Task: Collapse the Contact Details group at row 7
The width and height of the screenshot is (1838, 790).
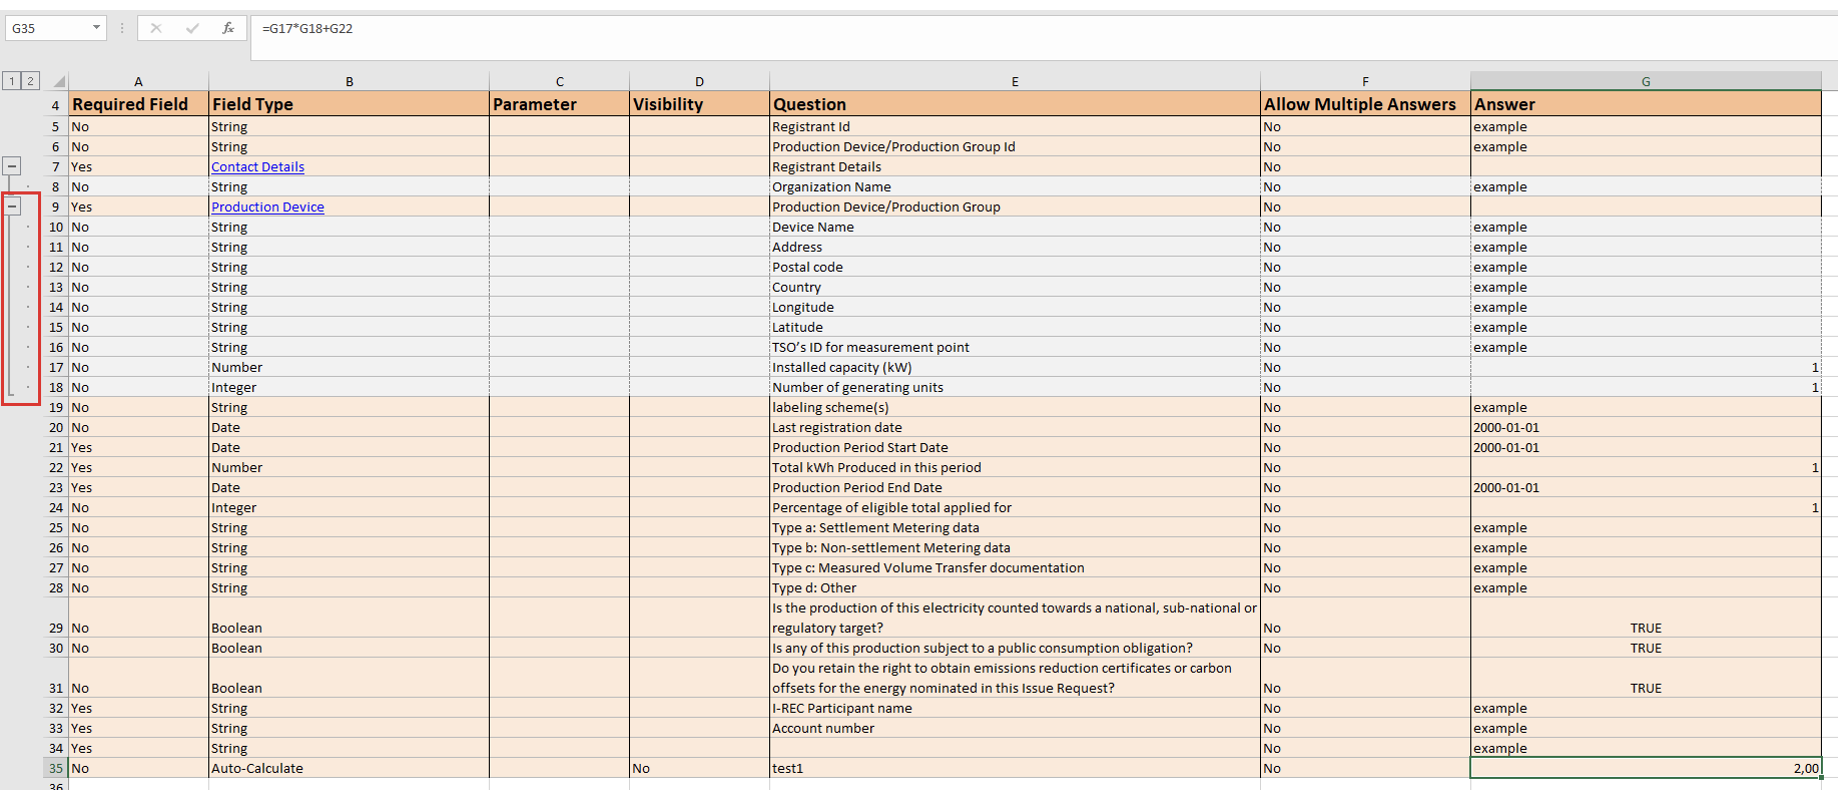Action: [12, 166]
